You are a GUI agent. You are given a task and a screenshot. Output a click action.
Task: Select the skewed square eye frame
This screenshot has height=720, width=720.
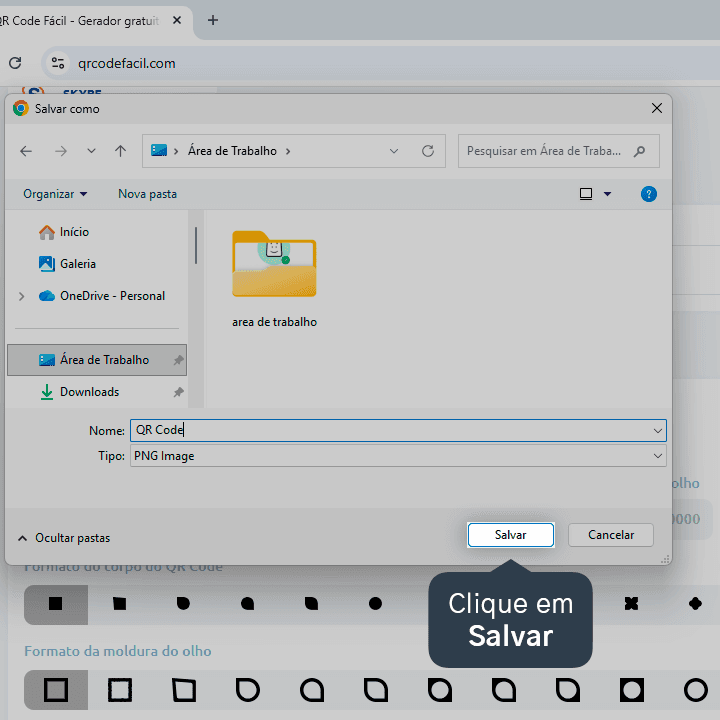pos(184,690)
